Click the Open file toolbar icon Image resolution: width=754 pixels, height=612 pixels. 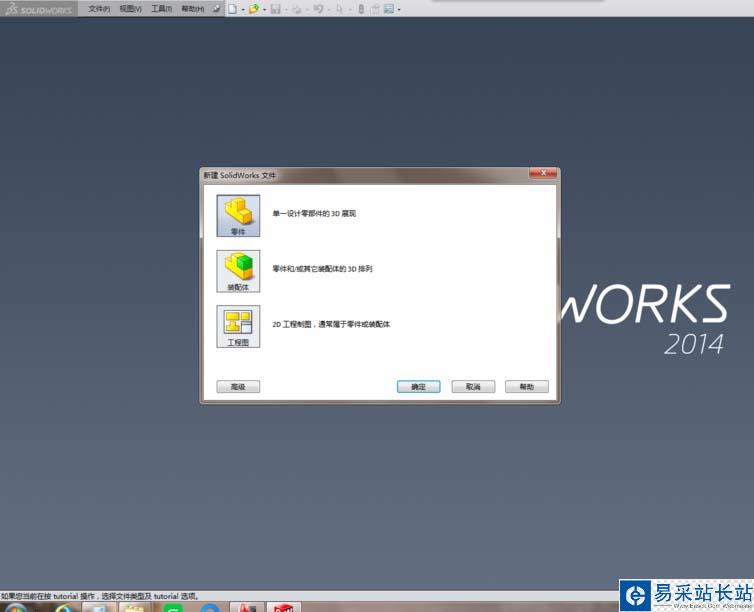pyautogui.click(x=254, y=9)
